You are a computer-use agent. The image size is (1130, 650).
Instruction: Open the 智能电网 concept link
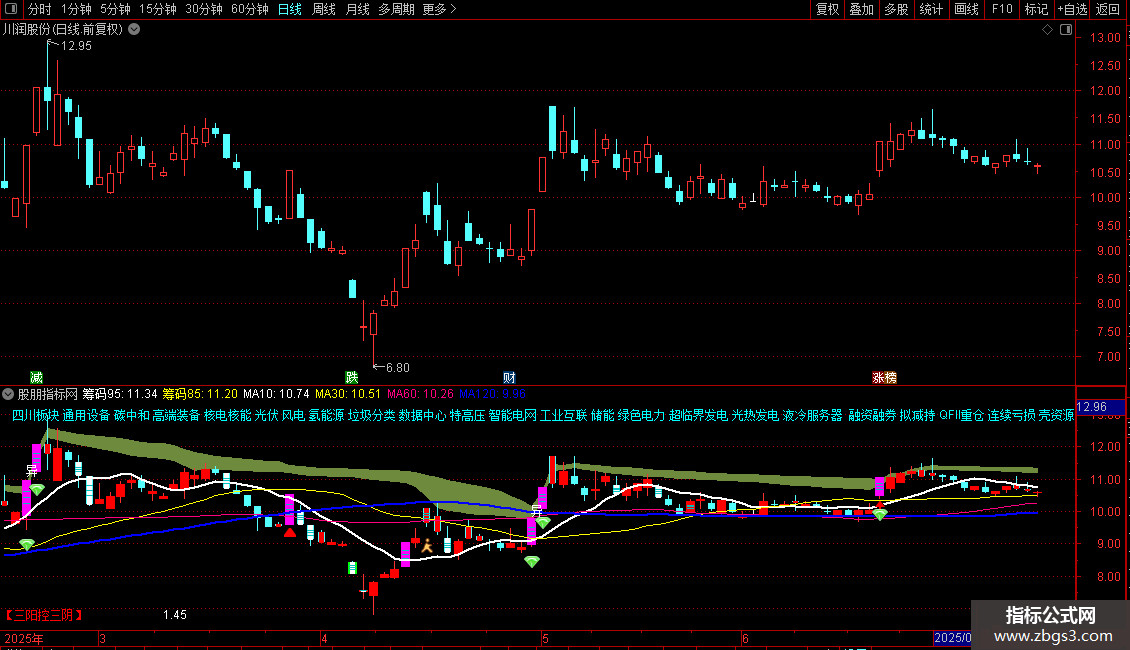512,415
